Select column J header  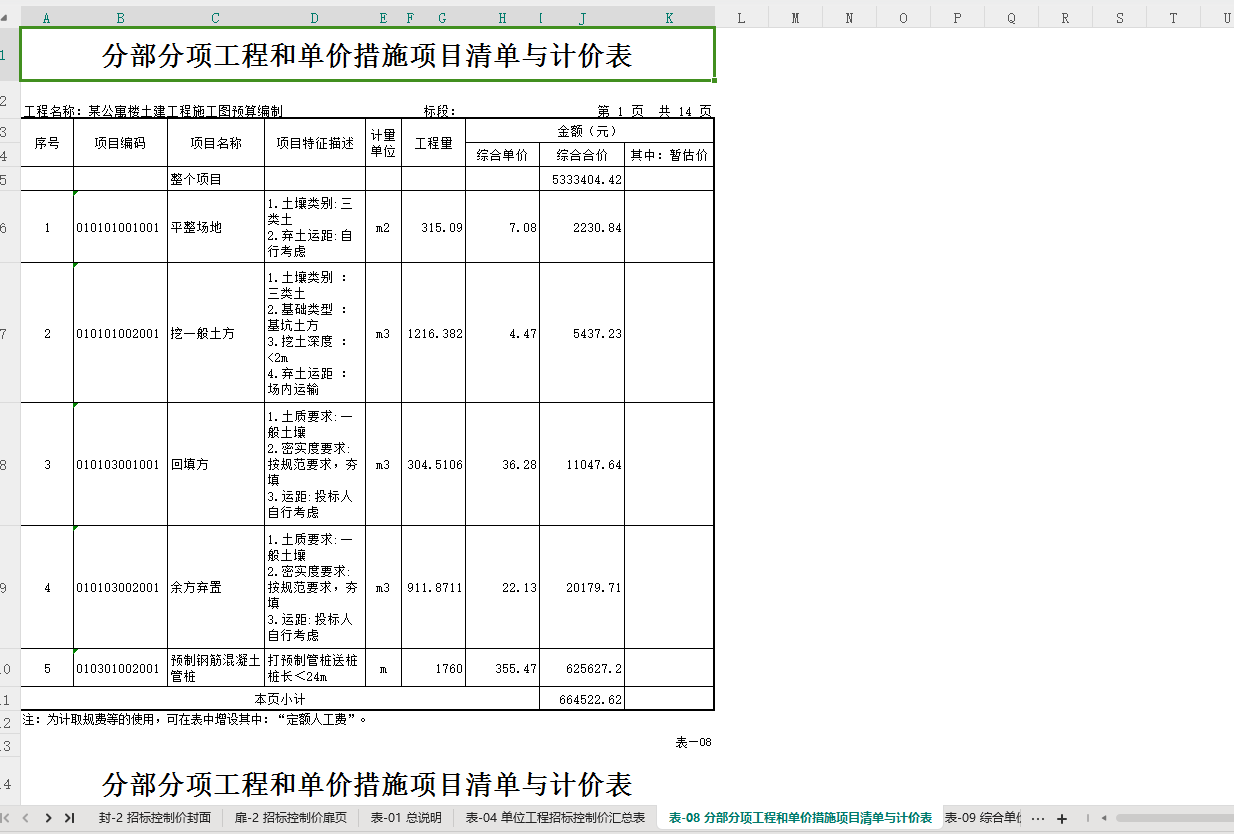tap(582, 18)
